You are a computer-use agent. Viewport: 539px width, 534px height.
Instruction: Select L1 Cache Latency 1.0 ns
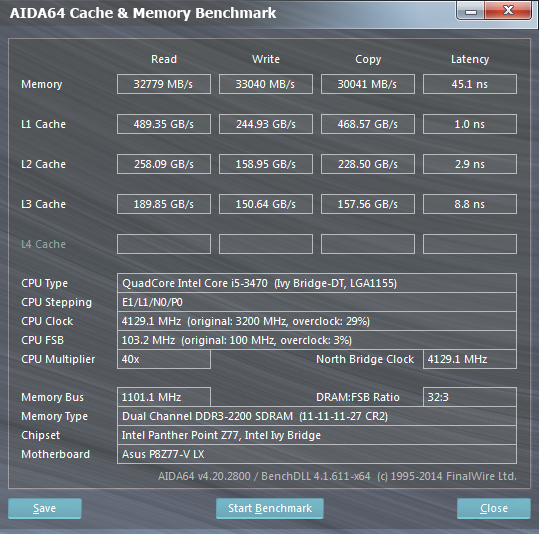click(x=470, y=124)
